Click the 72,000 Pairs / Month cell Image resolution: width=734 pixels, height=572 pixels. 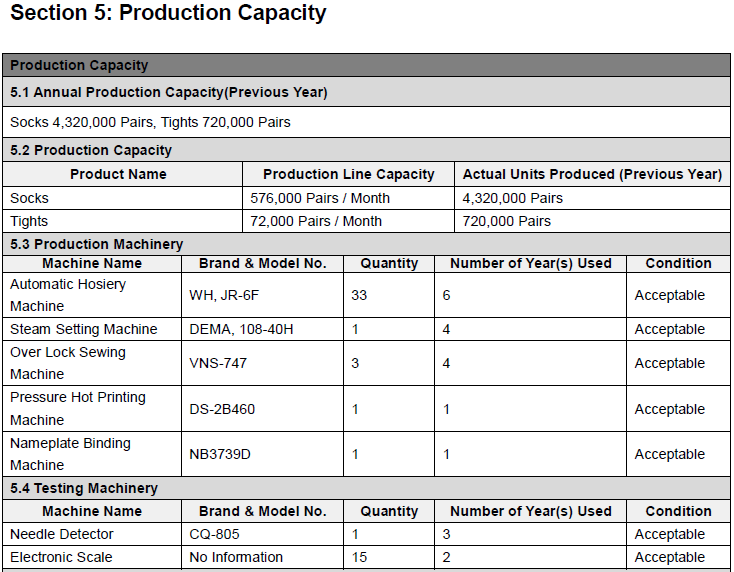316,221
